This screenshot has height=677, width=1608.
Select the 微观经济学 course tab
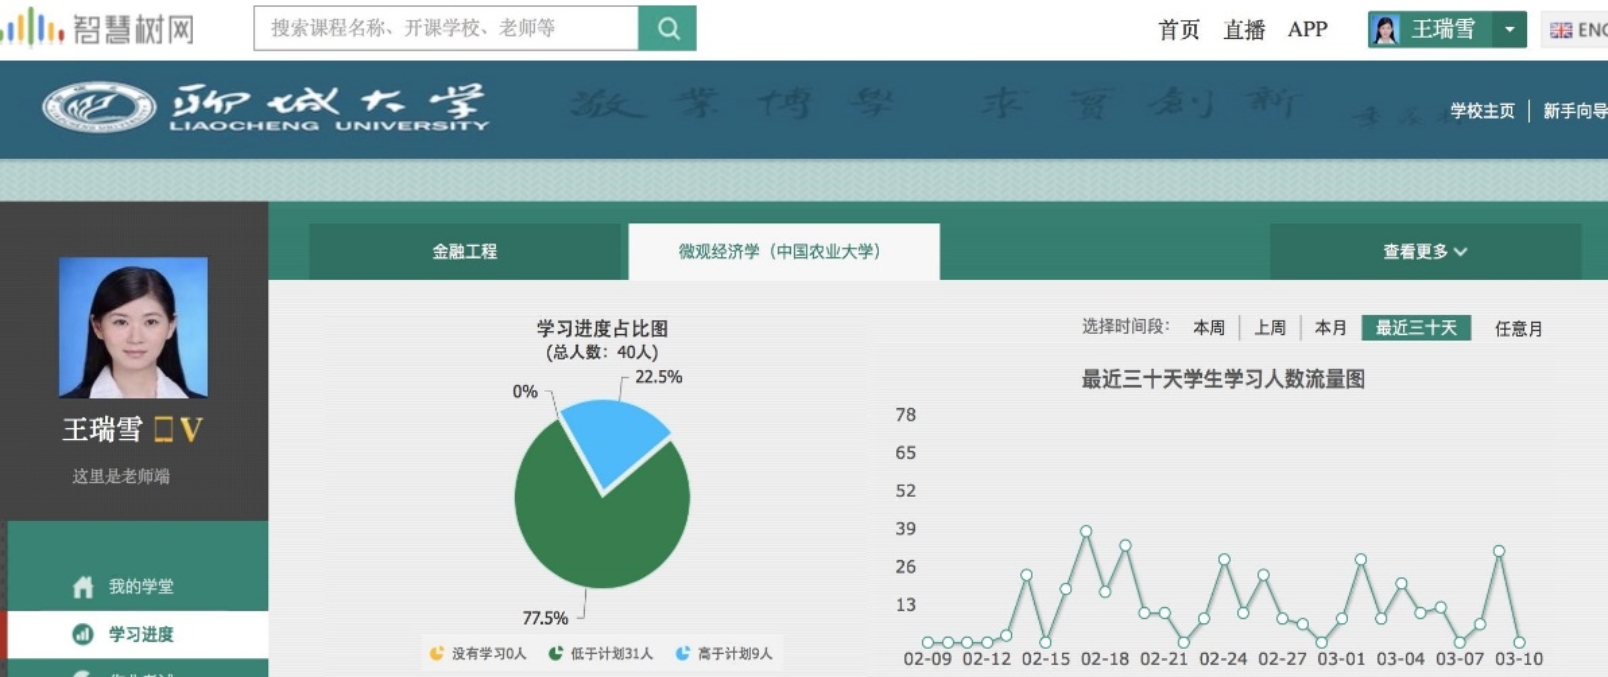[780, 252]
